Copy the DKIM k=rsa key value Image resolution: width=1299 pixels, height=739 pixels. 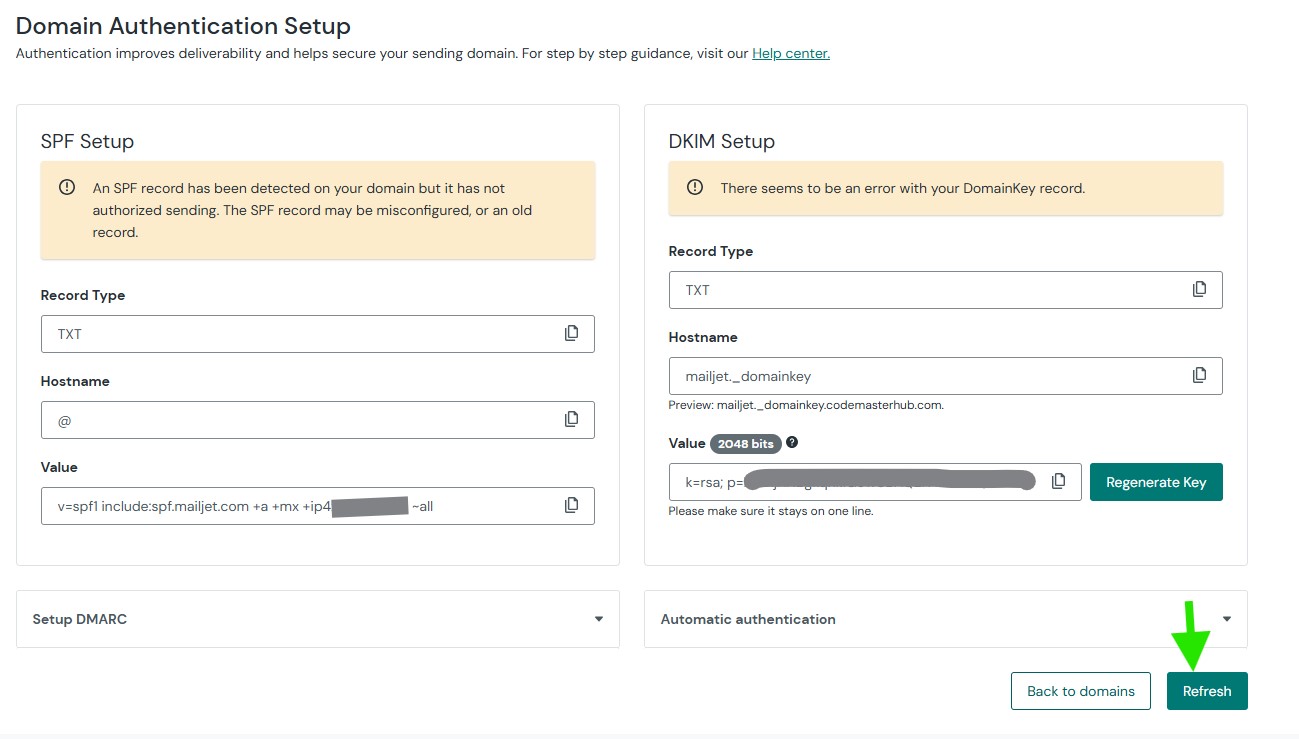pyautogui.click(x=1058, y=482)
